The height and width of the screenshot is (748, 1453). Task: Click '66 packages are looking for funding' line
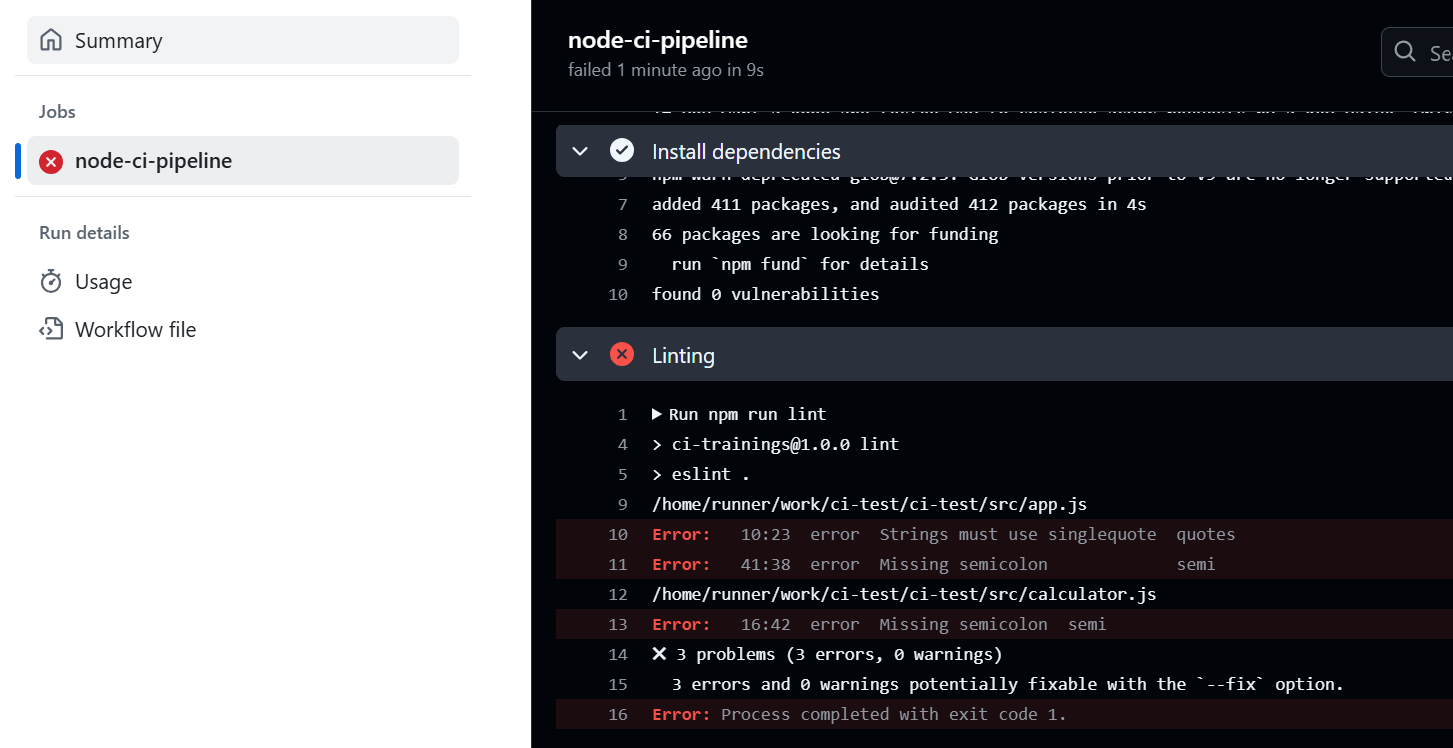click(x=825, y=234)
